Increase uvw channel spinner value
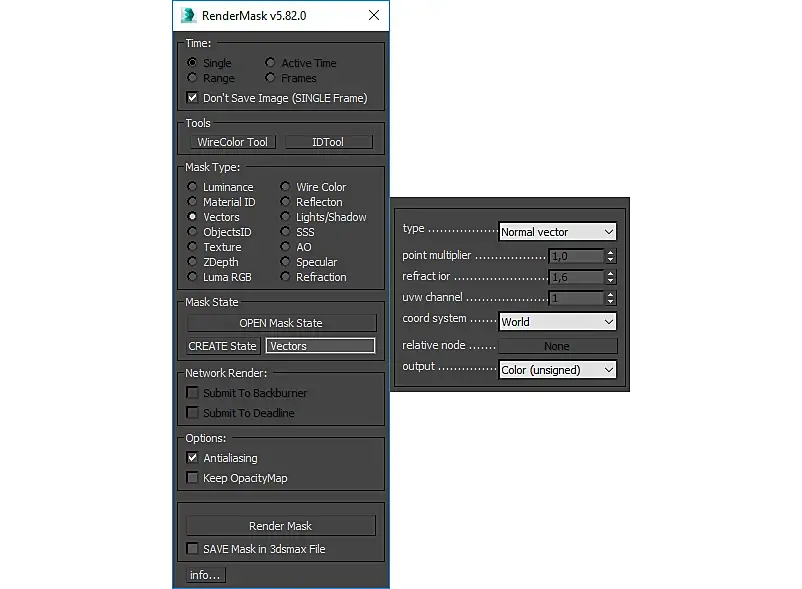The width and height of the screenshot is (802, 589). point(610,294)
